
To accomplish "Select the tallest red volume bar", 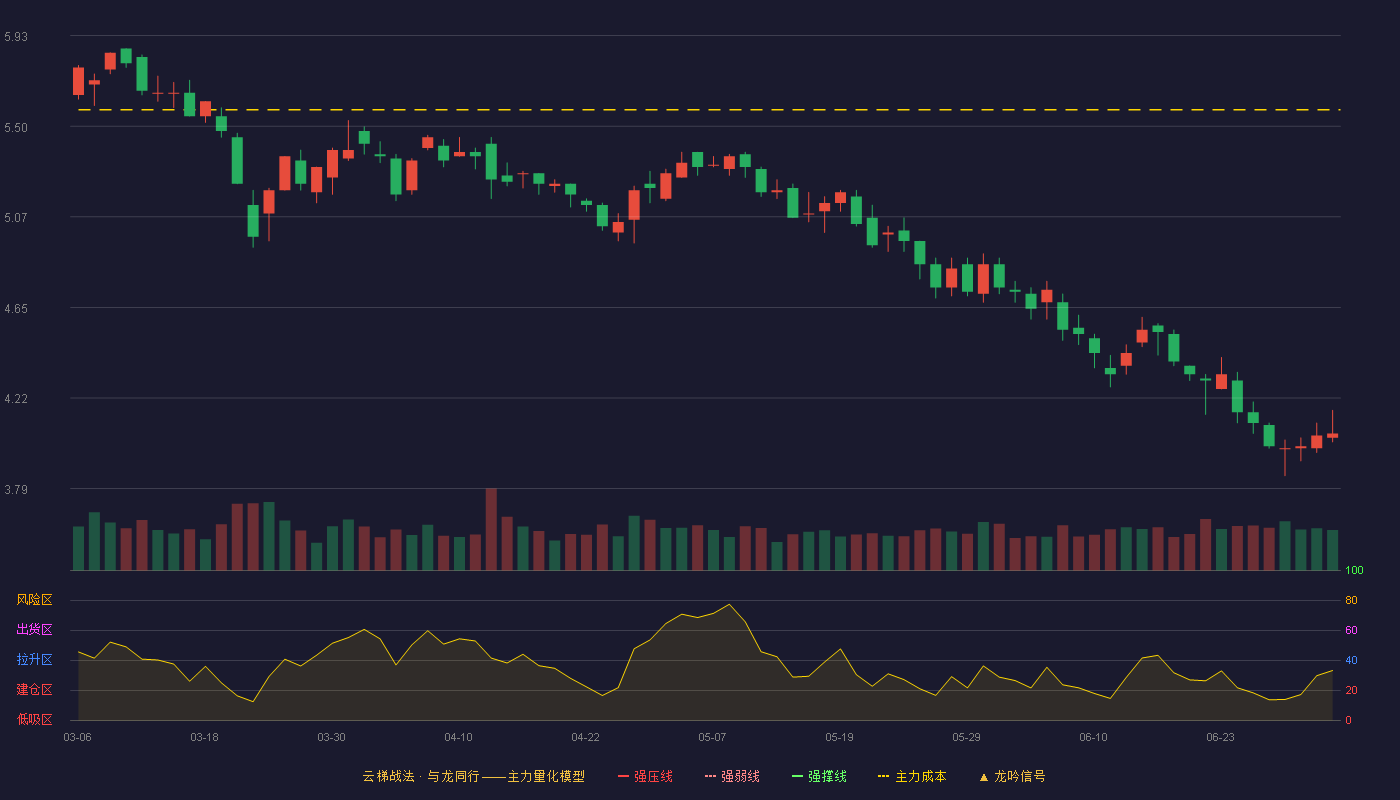I will coord(491,529).
